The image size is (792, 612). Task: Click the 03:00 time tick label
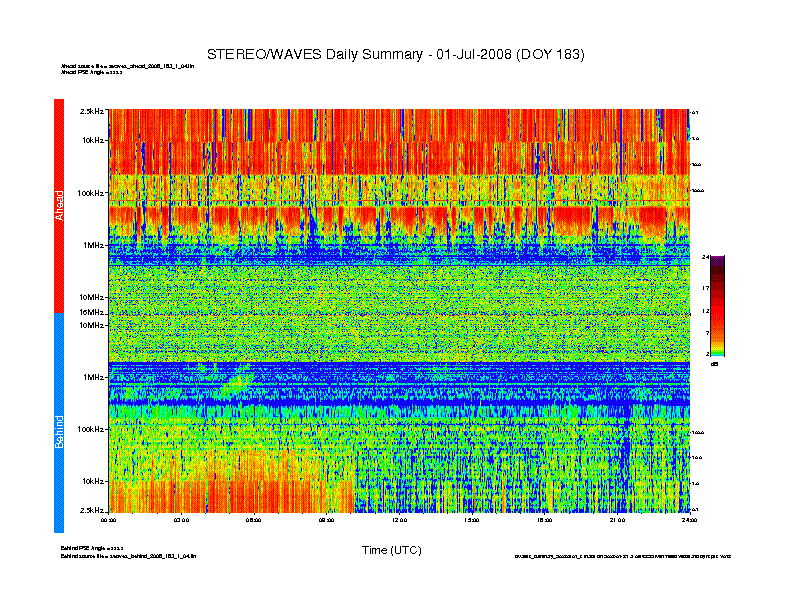[x=181, y=520]
